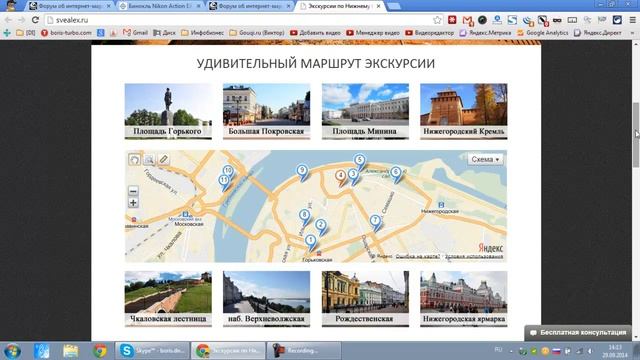The image size is (640, 360).
Task: Select the hand pan tool on the map
Action: tap(134, 159)
